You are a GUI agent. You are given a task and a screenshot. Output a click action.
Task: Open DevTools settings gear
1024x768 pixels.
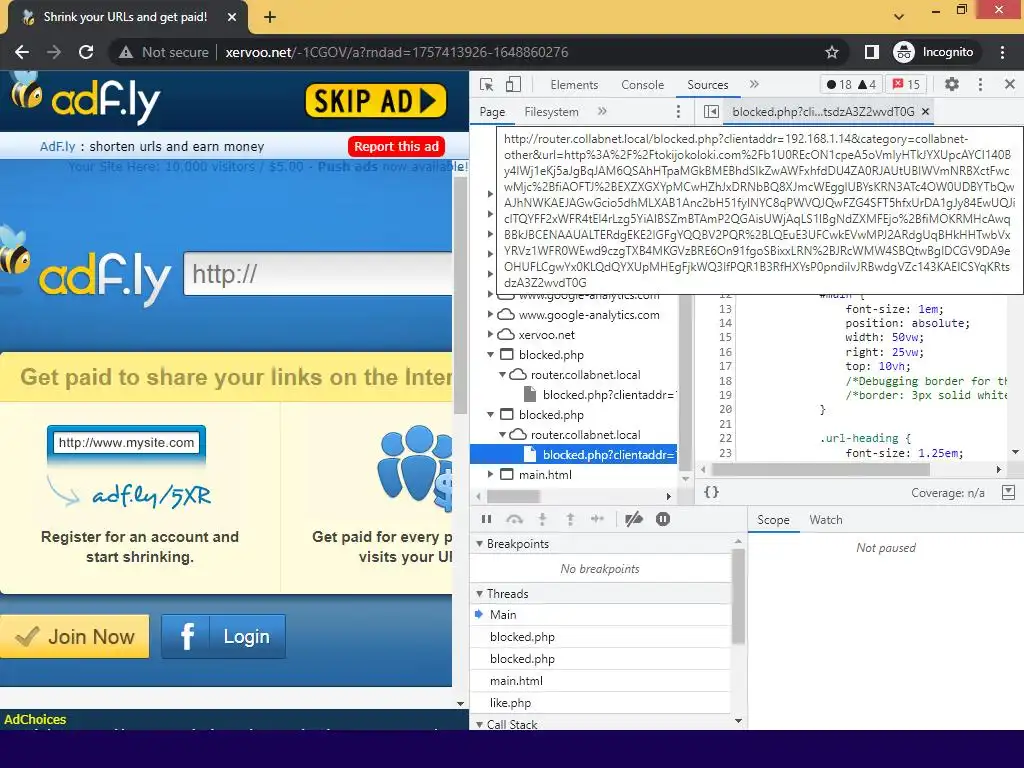pyautogui.click(x=952, y=84)
